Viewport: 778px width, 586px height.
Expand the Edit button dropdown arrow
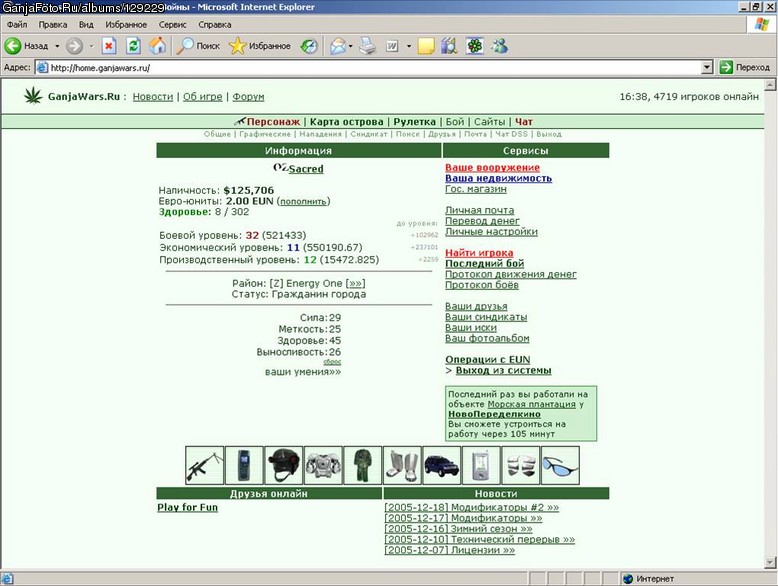pos(409,46)
